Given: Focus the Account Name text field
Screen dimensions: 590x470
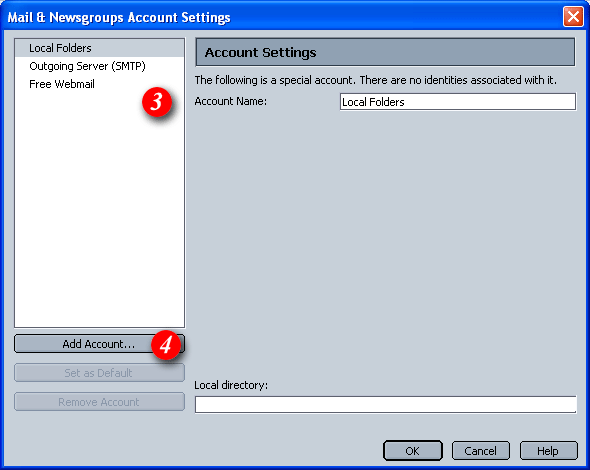Looking at the screenshot, I should 458,102.
